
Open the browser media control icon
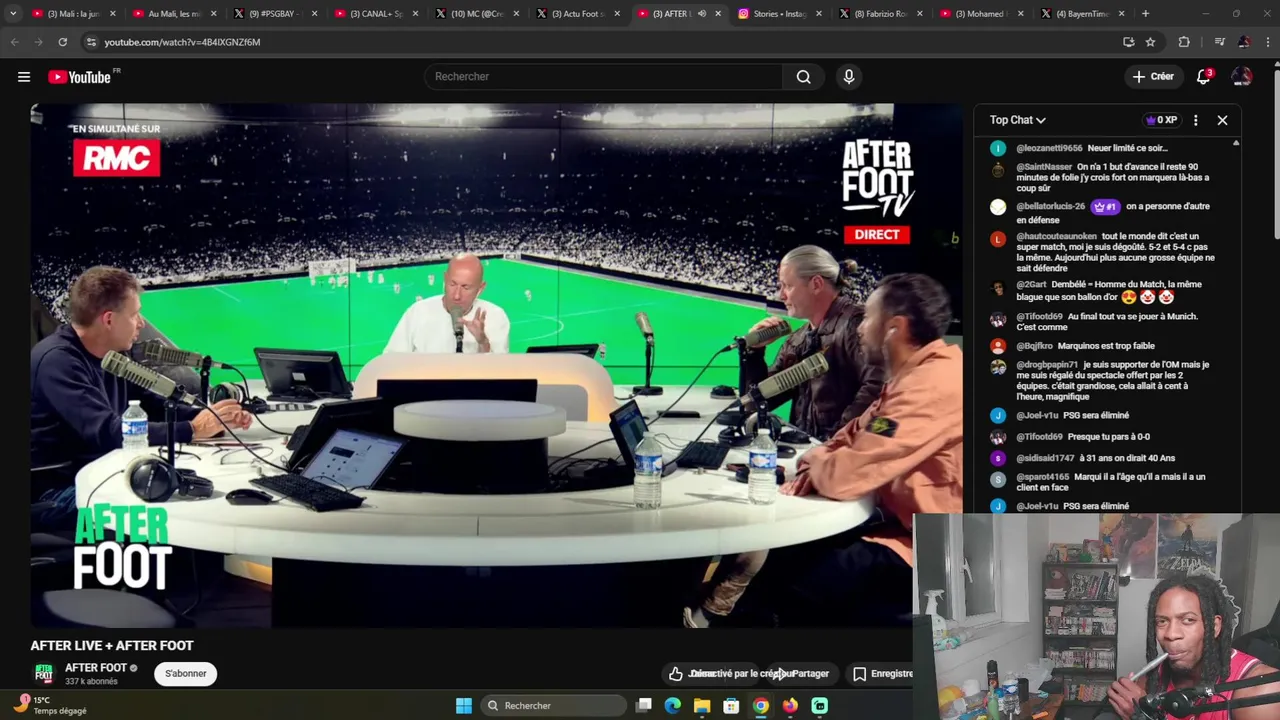coord(1219,42)
